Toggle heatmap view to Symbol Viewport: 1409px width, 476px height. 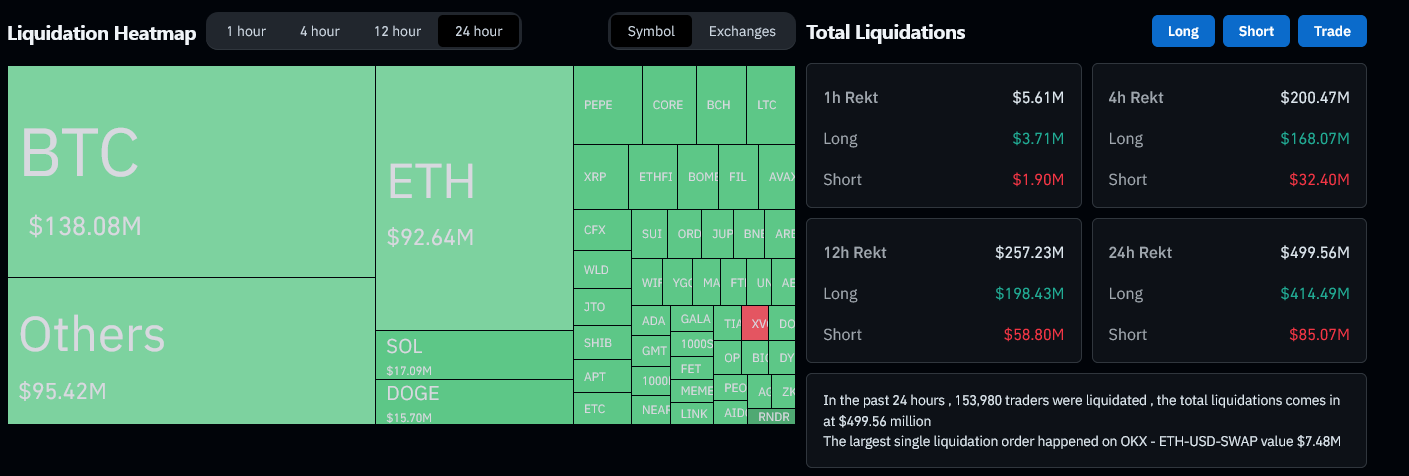(651, 31)
